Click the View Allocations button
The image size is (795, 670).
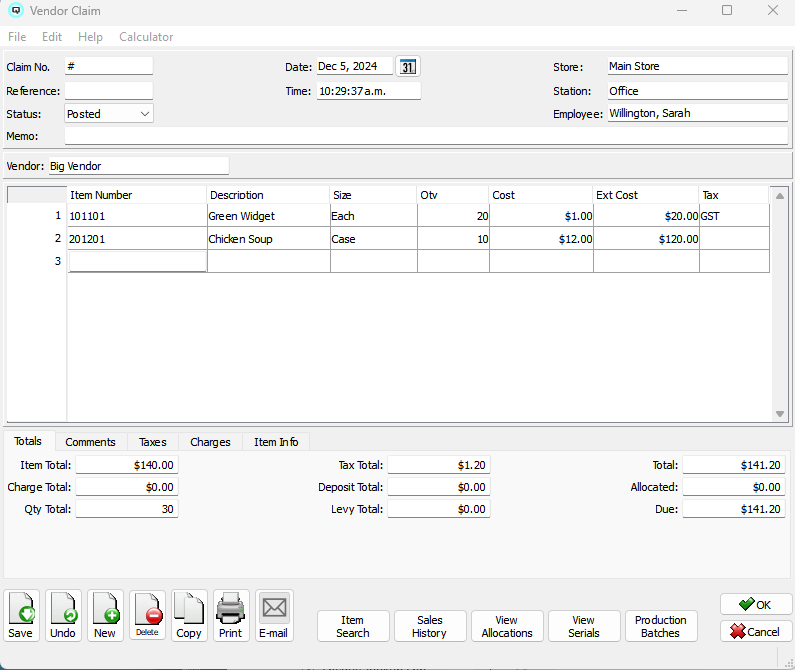pos(507,626)
